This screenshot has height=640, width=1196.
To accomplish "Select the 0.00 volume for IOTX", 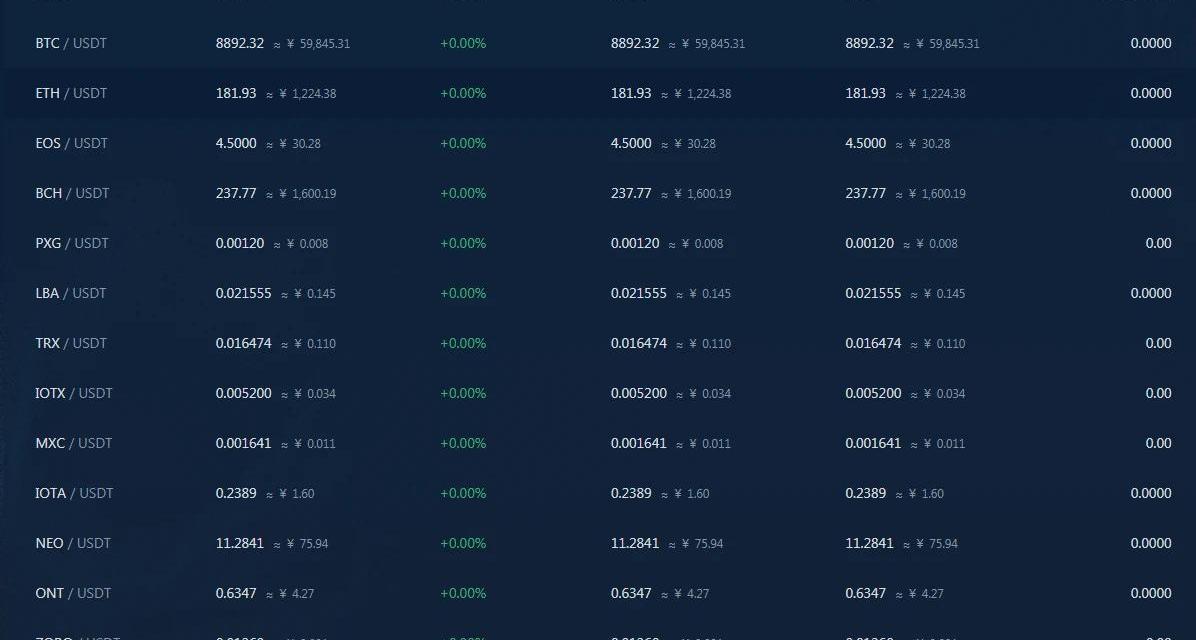I will click(1159, 394).
